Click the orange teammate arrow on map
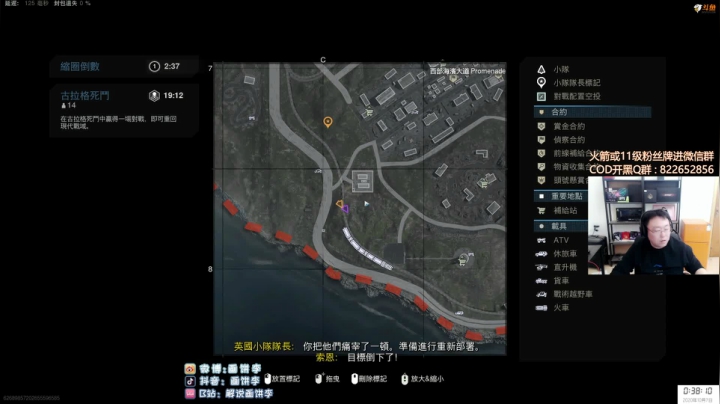 click(x=339, y=204)
